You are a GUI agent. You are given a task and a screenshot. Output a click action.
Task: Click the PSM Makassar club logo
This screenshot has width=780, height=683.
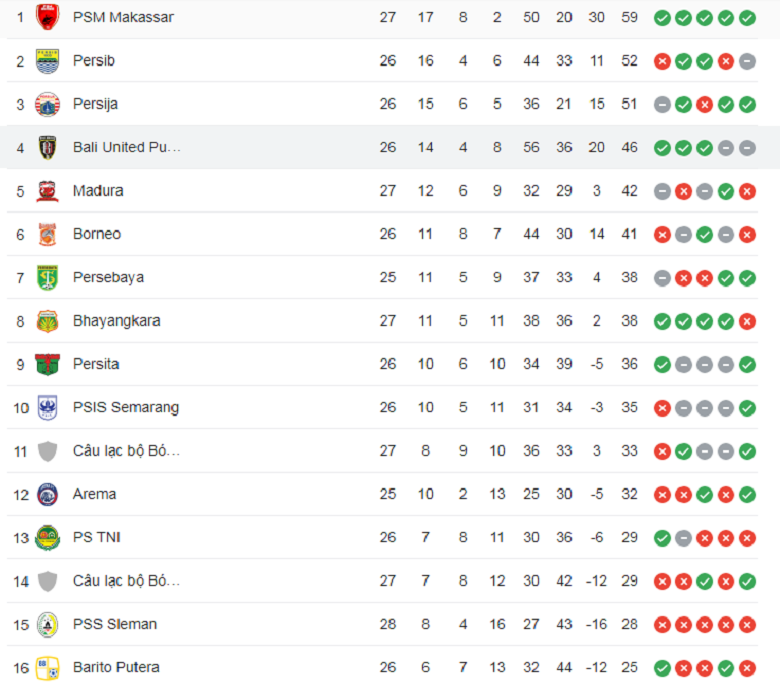click(x=47, y=17)
